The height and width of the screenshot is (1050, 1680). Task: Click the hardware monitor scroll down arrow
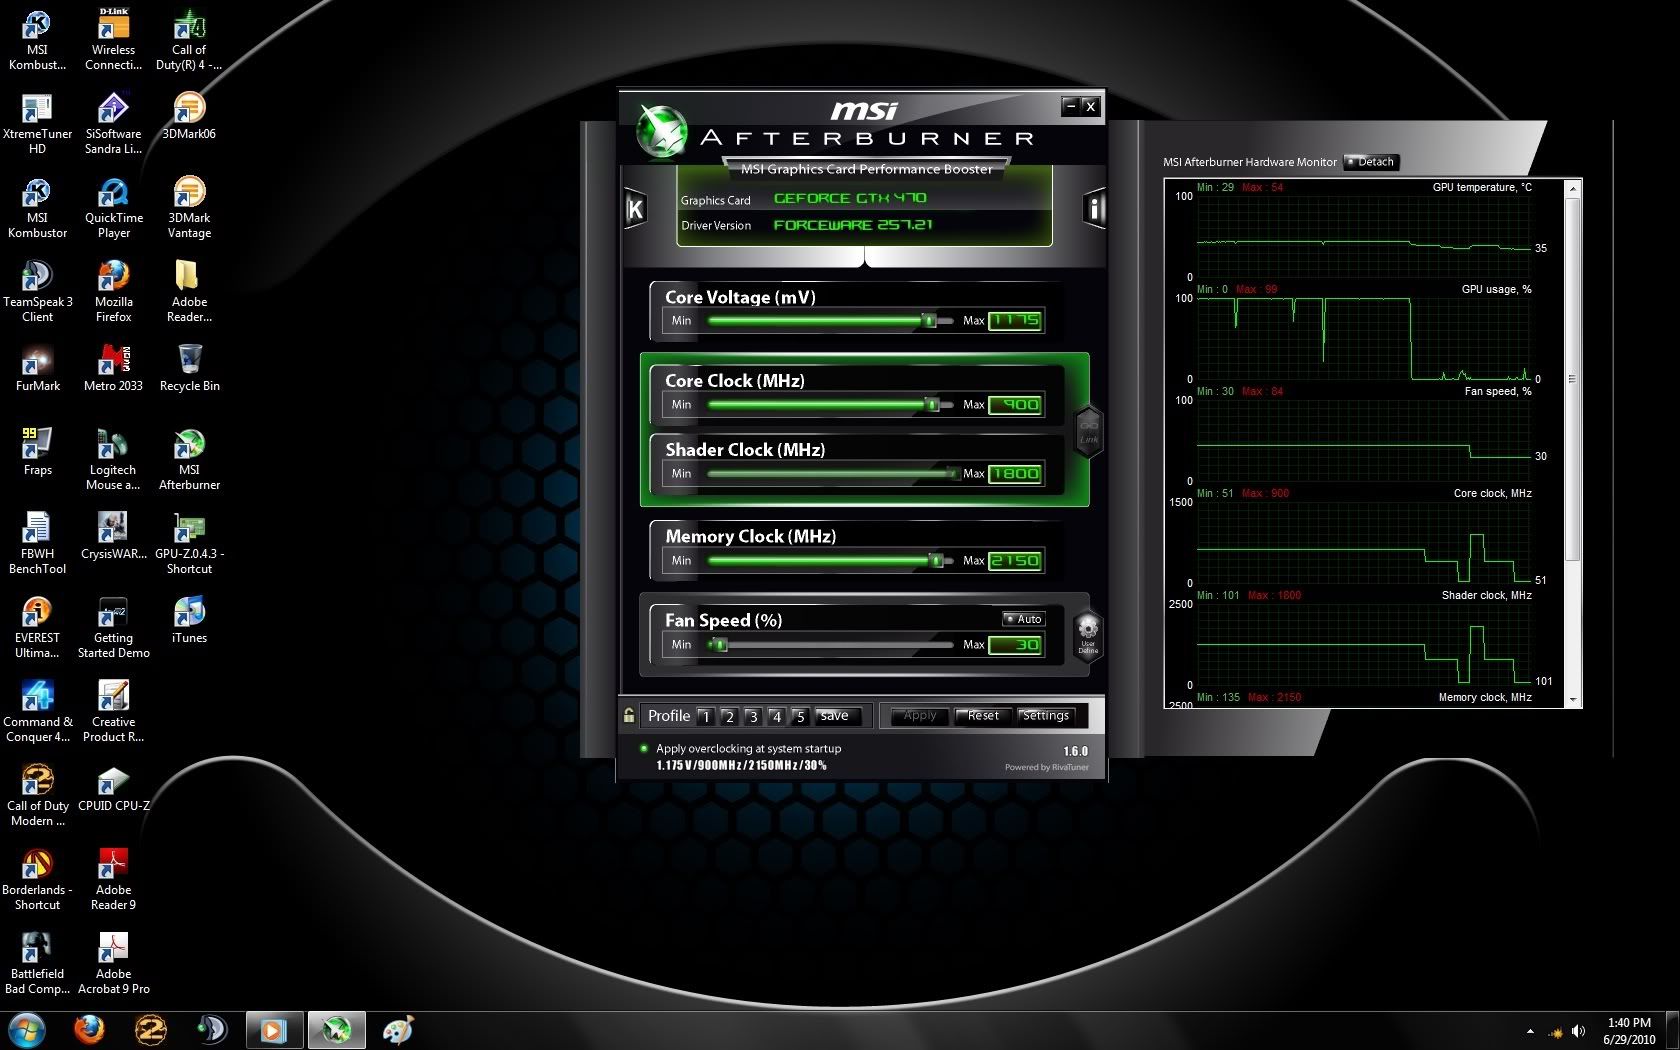click(x=1572, y=700)
